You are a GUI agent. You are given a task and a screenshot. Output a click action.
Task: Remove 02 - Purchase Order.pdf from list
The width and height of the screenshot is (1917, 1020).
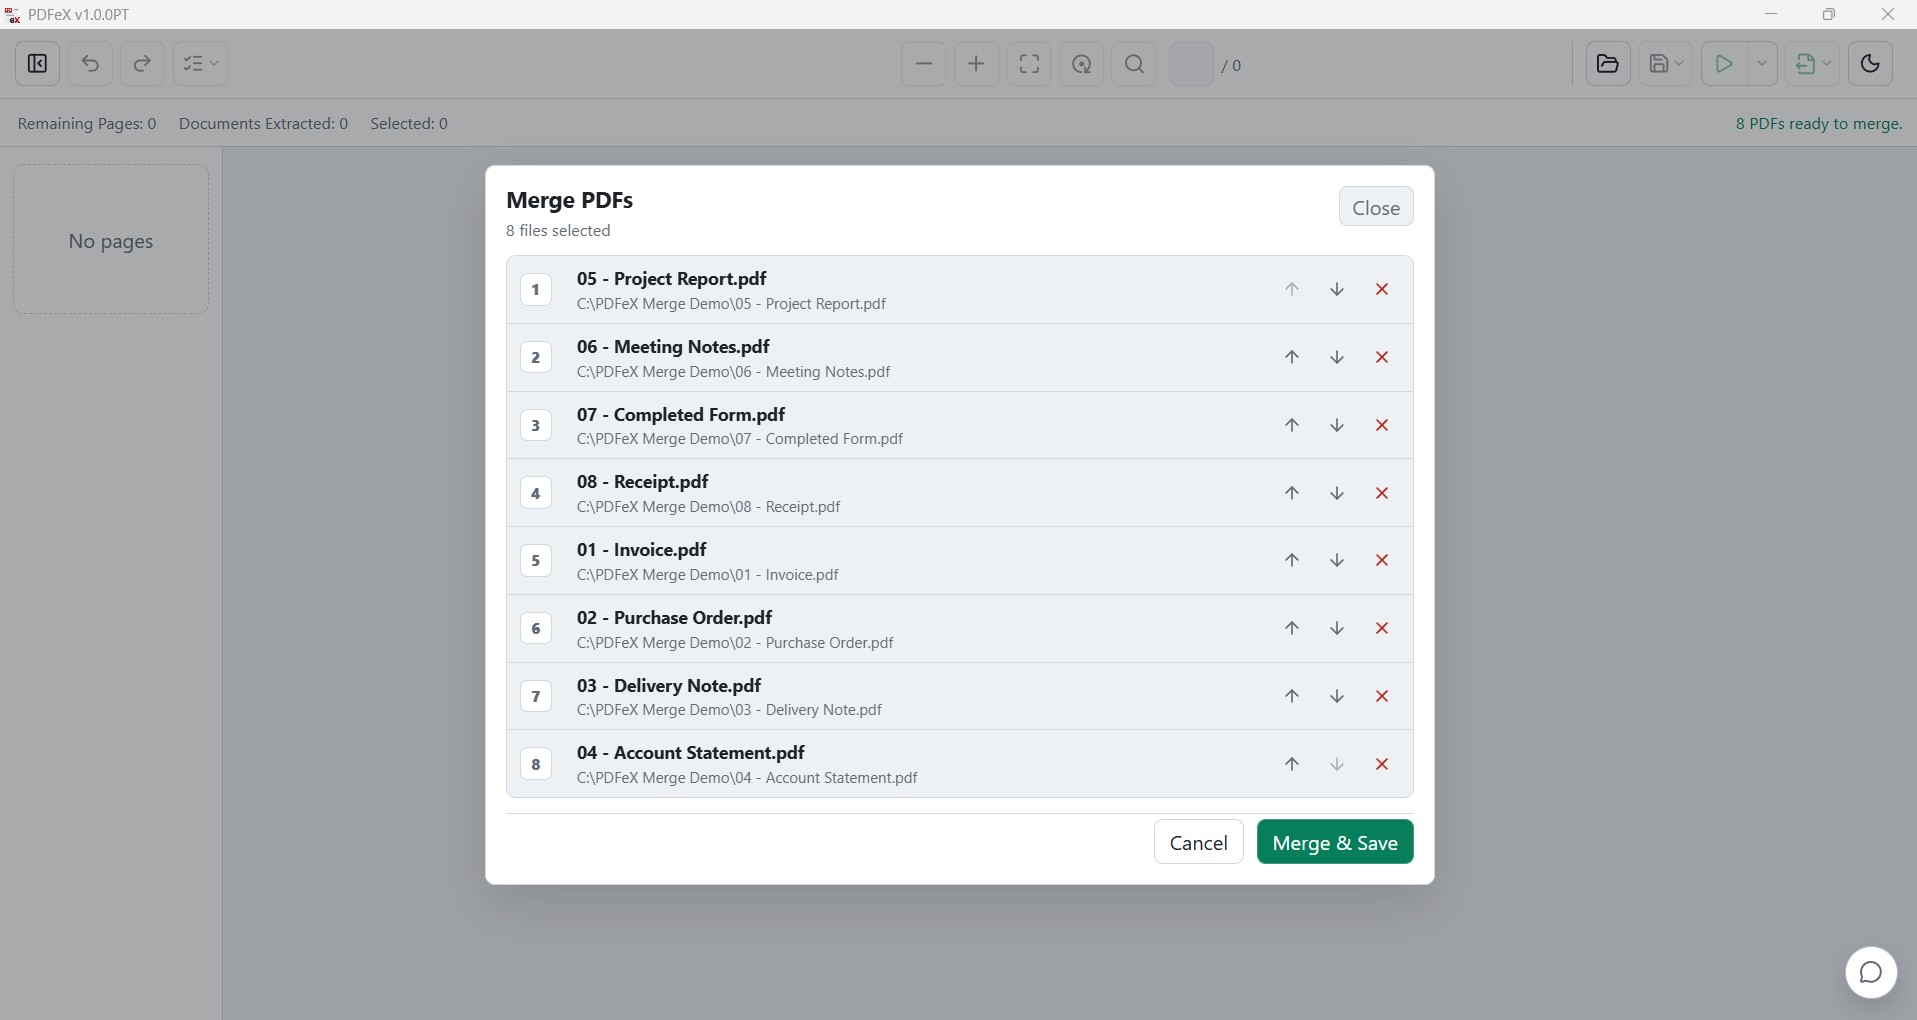(1382, 628)
